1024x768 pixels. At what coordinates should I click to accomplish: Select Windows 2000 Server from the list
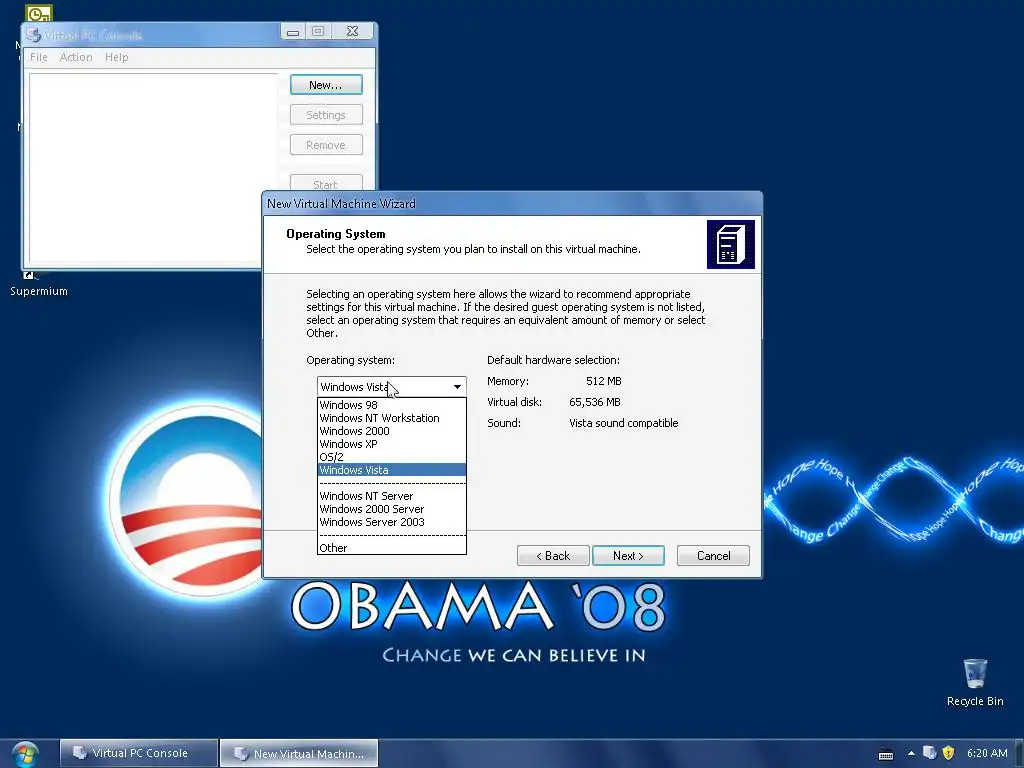pos(392,509)
